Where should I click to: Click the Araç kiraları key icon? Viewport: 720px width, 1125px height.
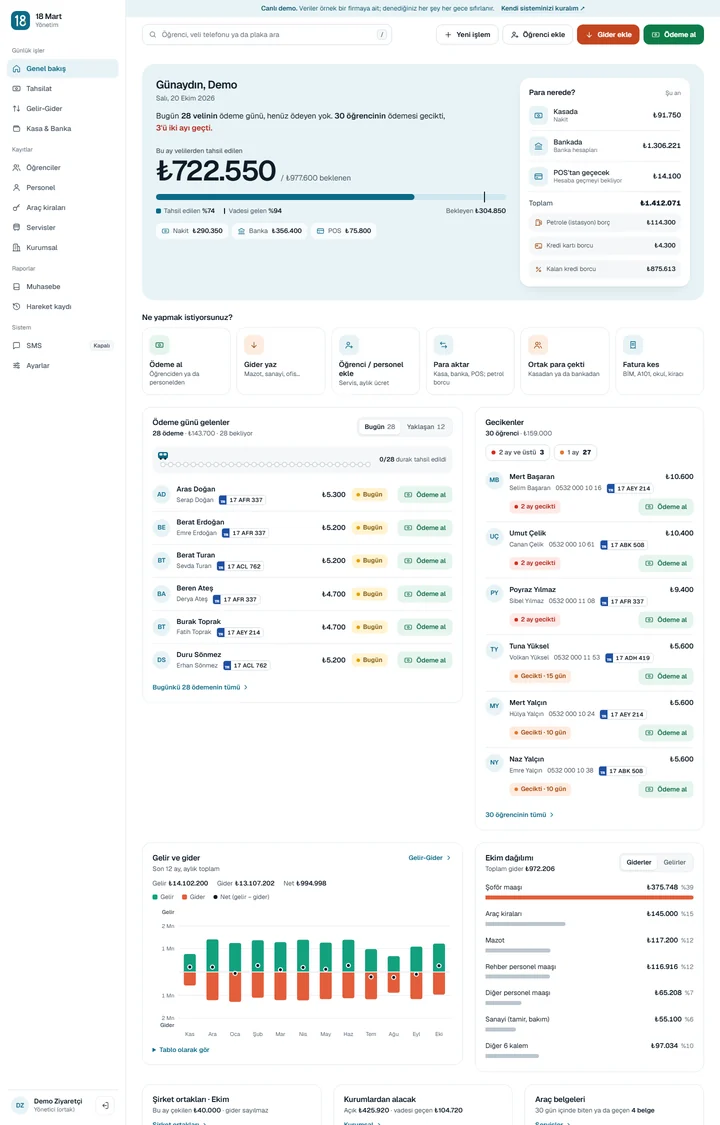16,208
